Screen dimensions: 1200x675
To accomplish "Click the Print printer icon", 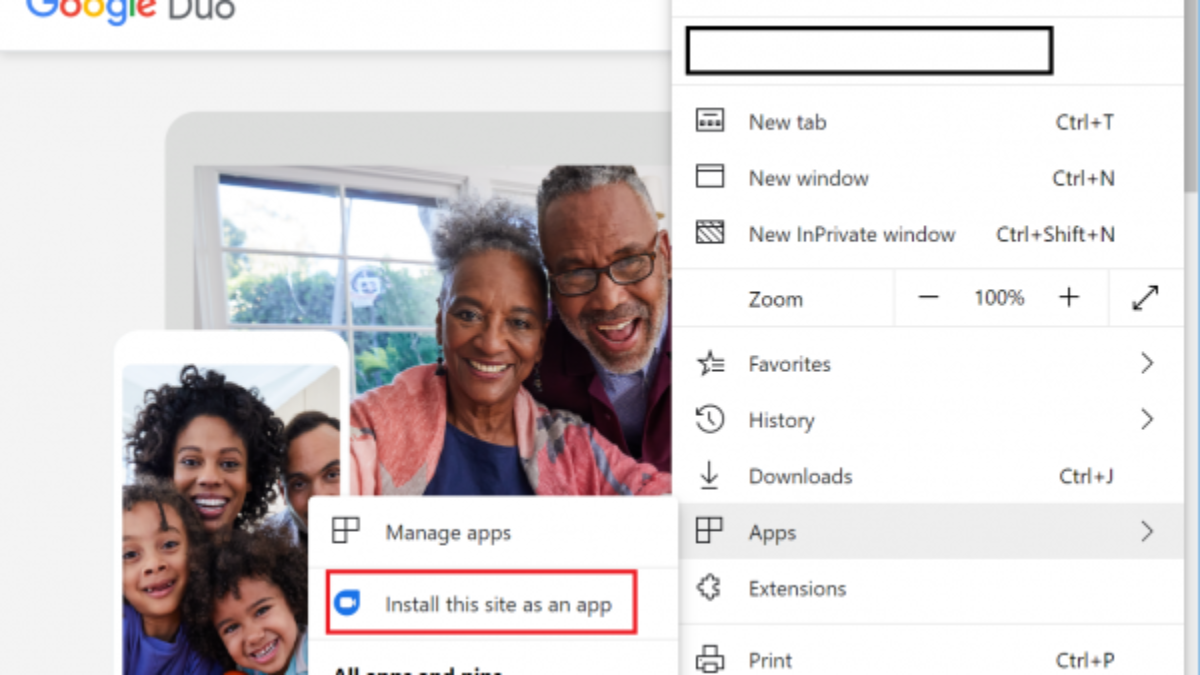I will pos(709,660).
